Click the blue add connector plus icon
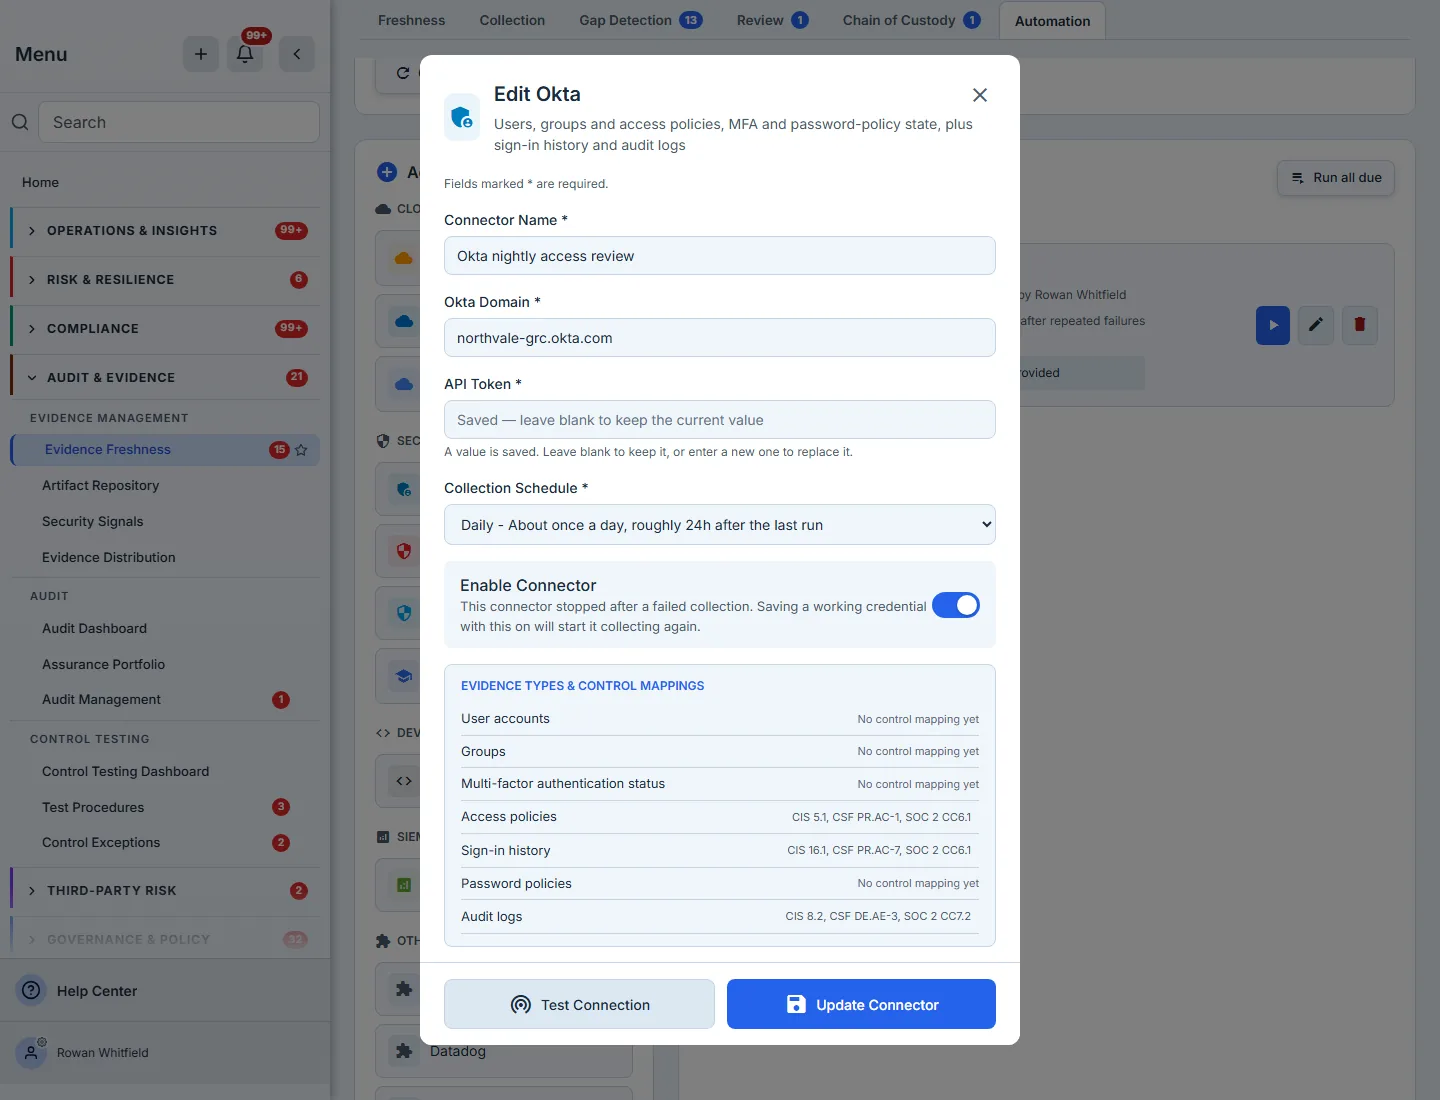This screenshot has height=1100, width=1440. 387,172
